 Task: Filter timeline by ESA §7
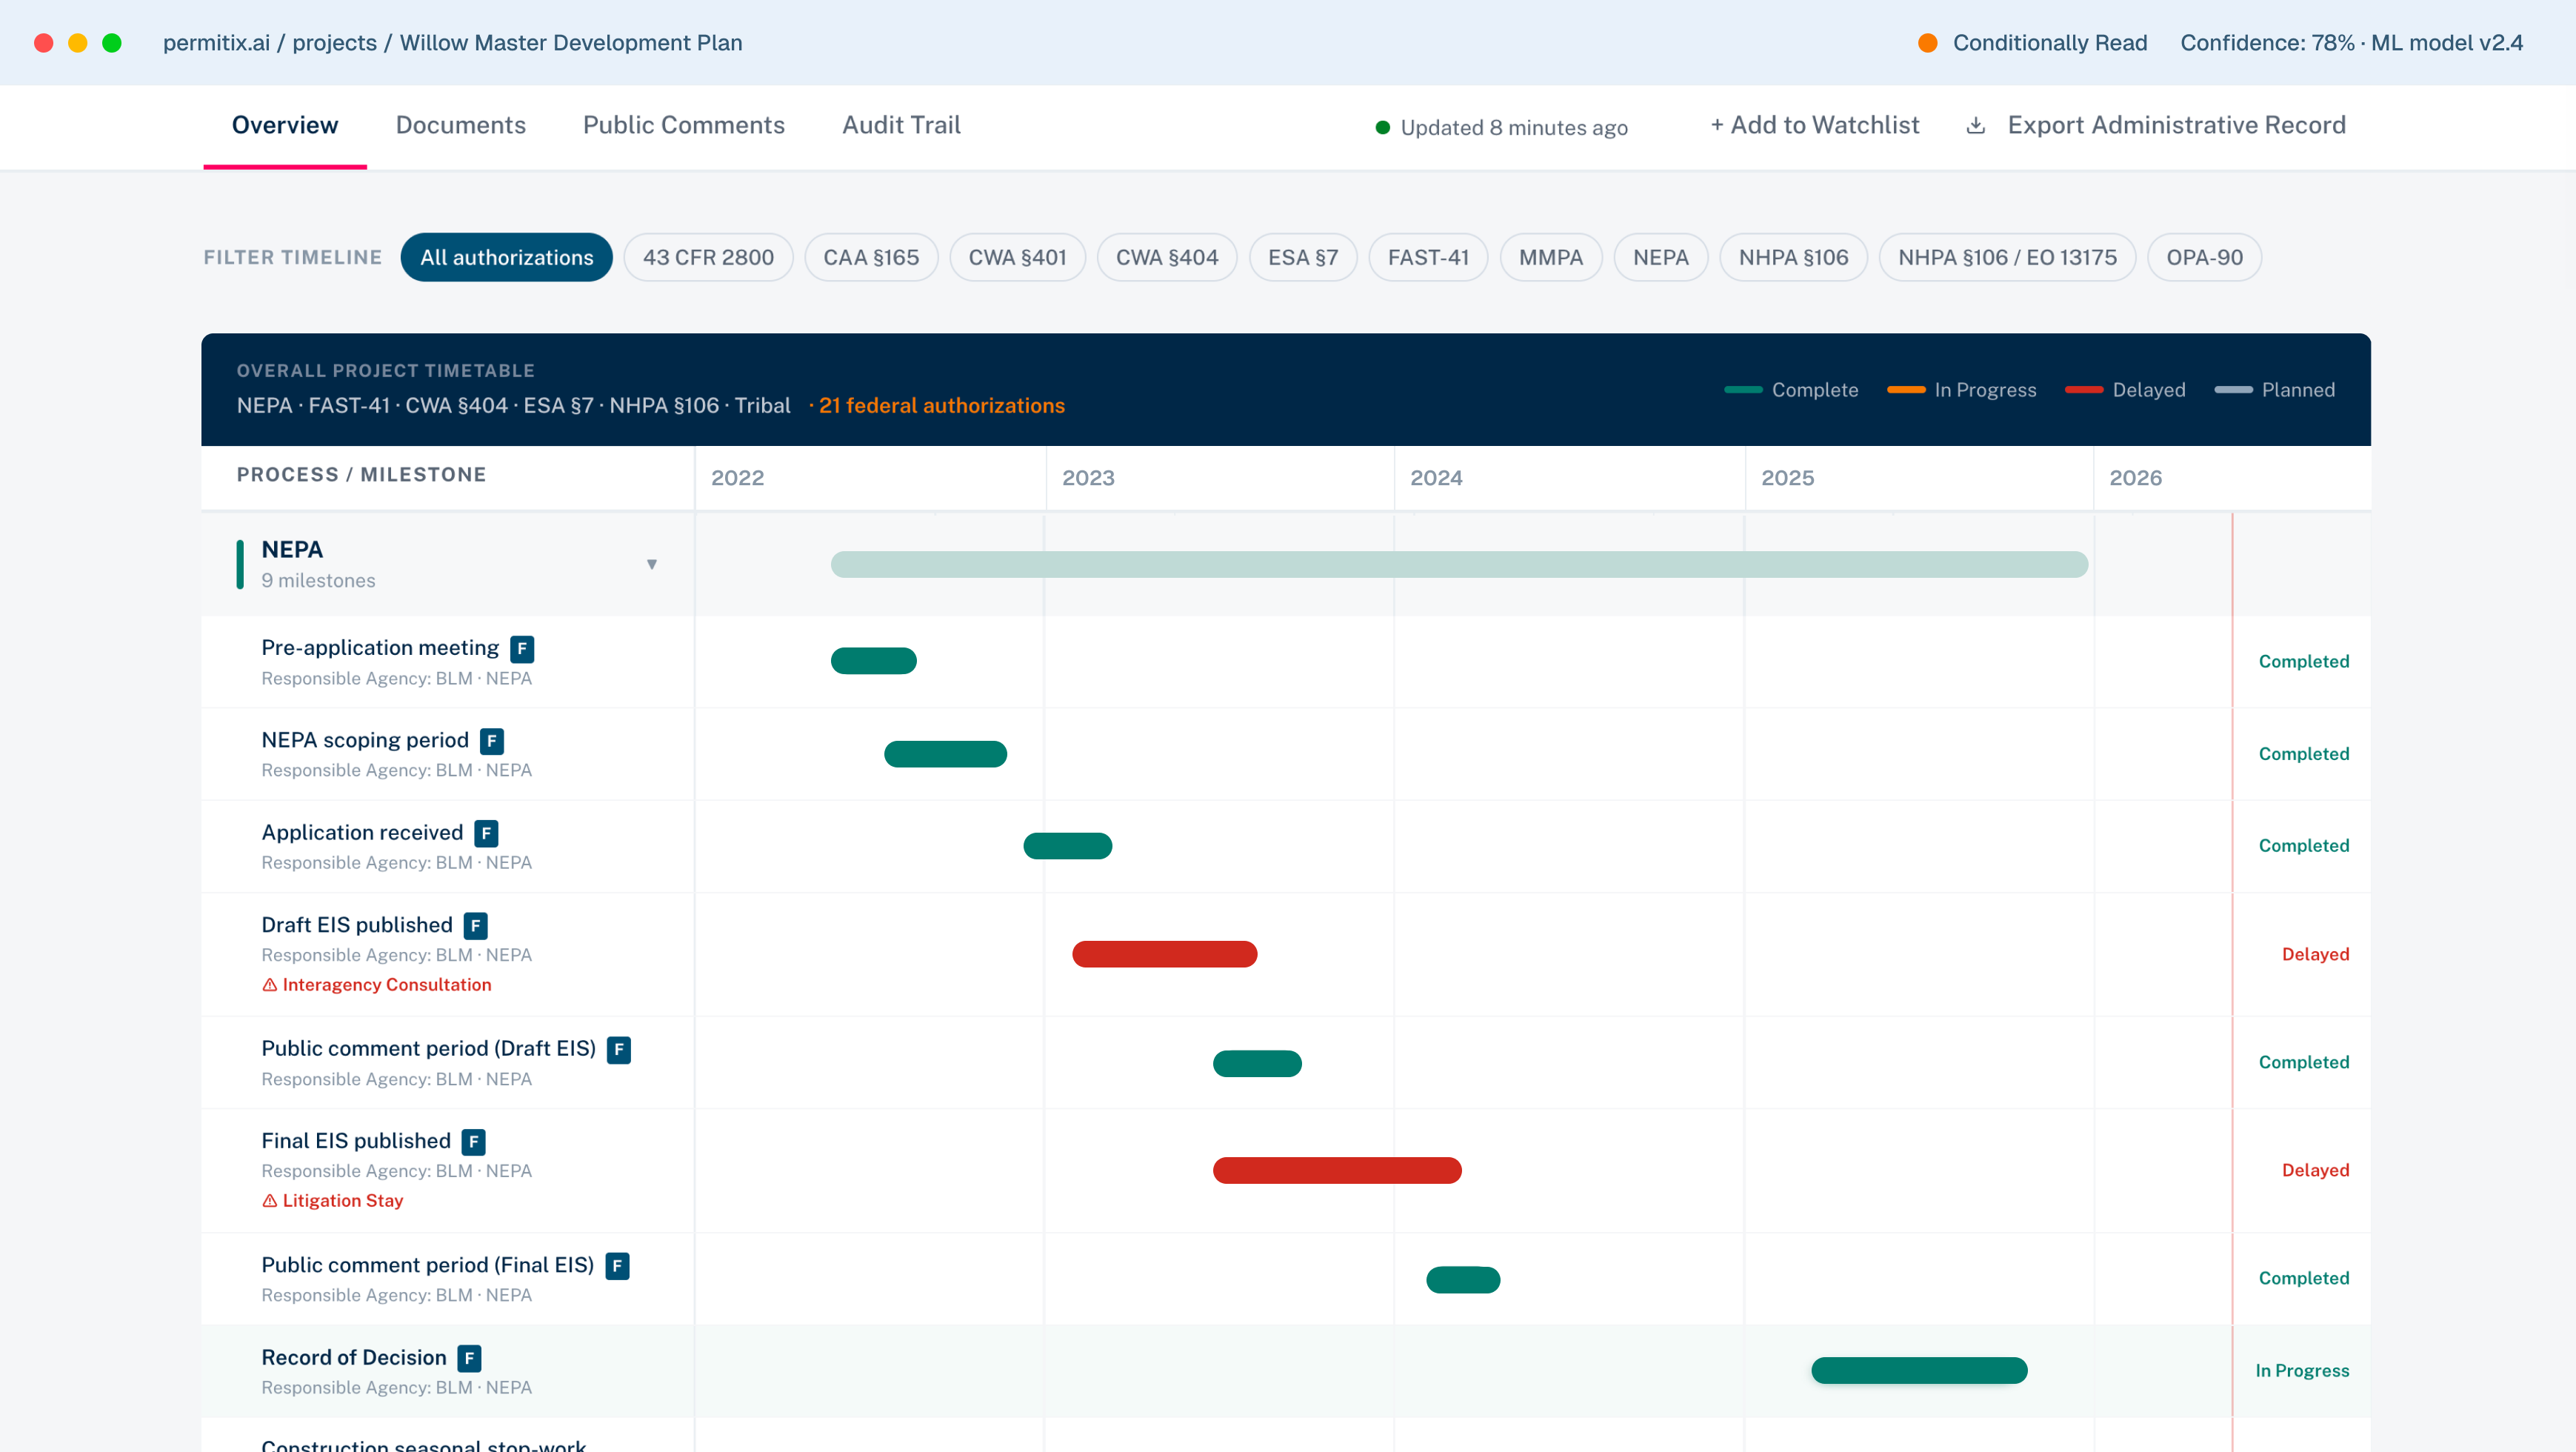(x=1303, y=257)
